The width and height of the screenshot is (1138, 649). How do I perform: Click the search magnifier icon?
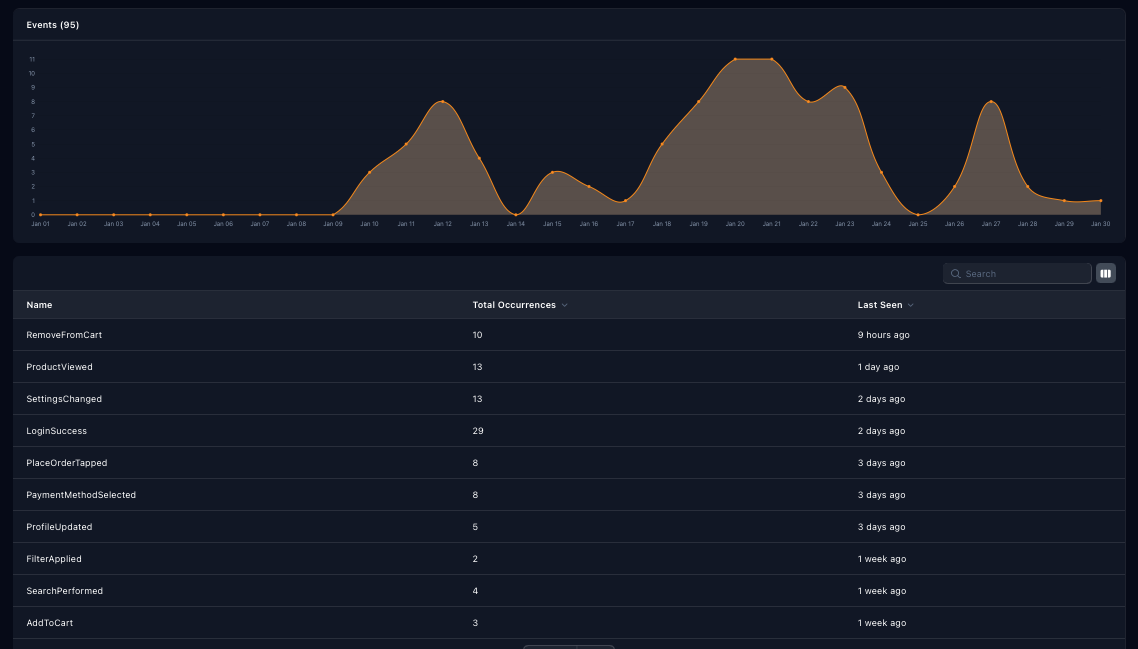tap(956, 273)
